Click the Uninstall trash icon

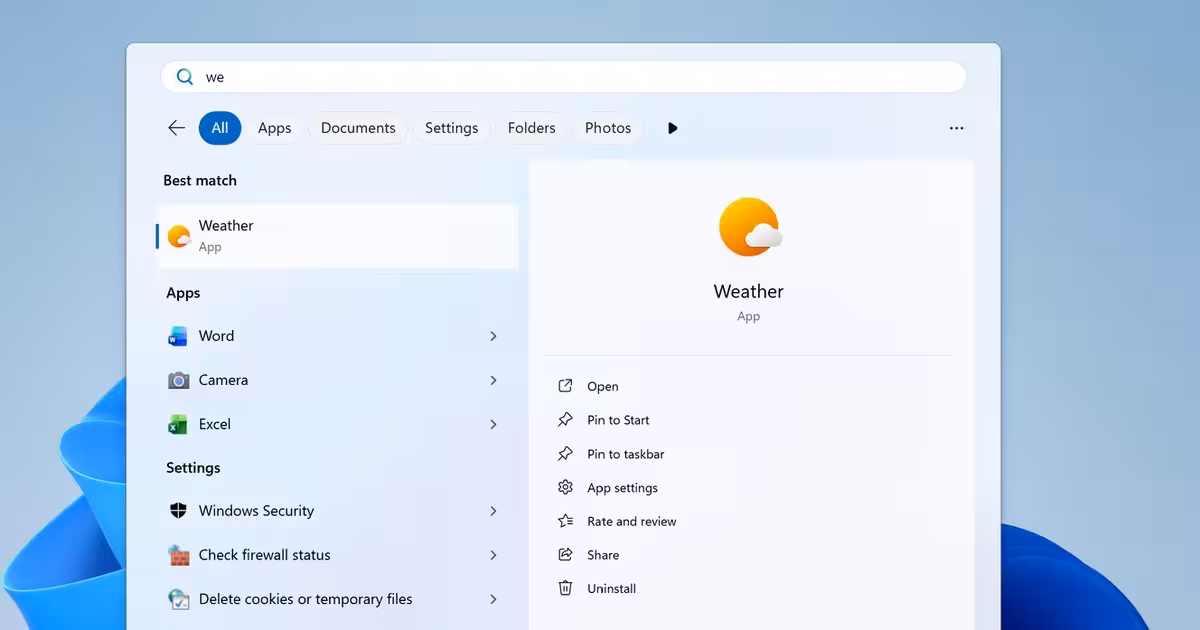[565, 588]
